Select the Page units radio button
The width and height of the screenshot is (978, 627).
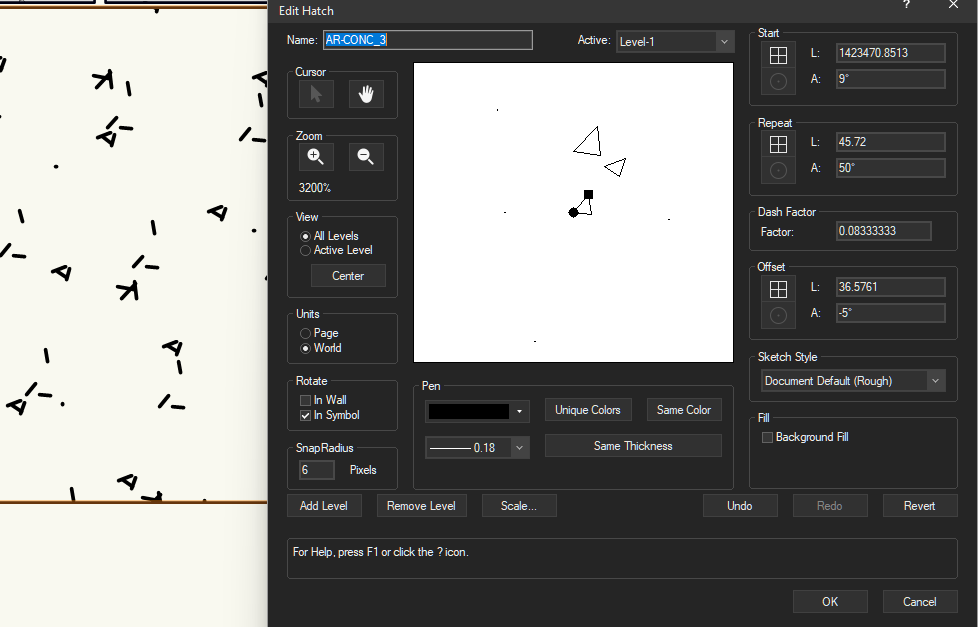coord(306,333)
